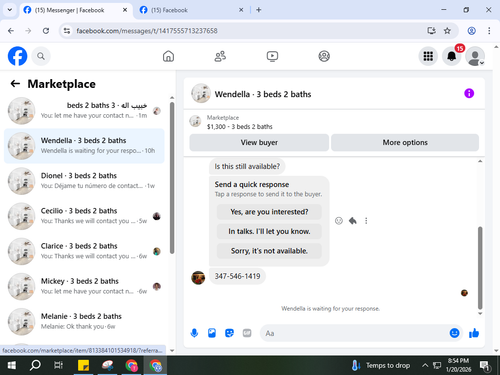The image size is (500, 375).
Task: Open the Friends icon in top navigation
Action: click(220, 56)
